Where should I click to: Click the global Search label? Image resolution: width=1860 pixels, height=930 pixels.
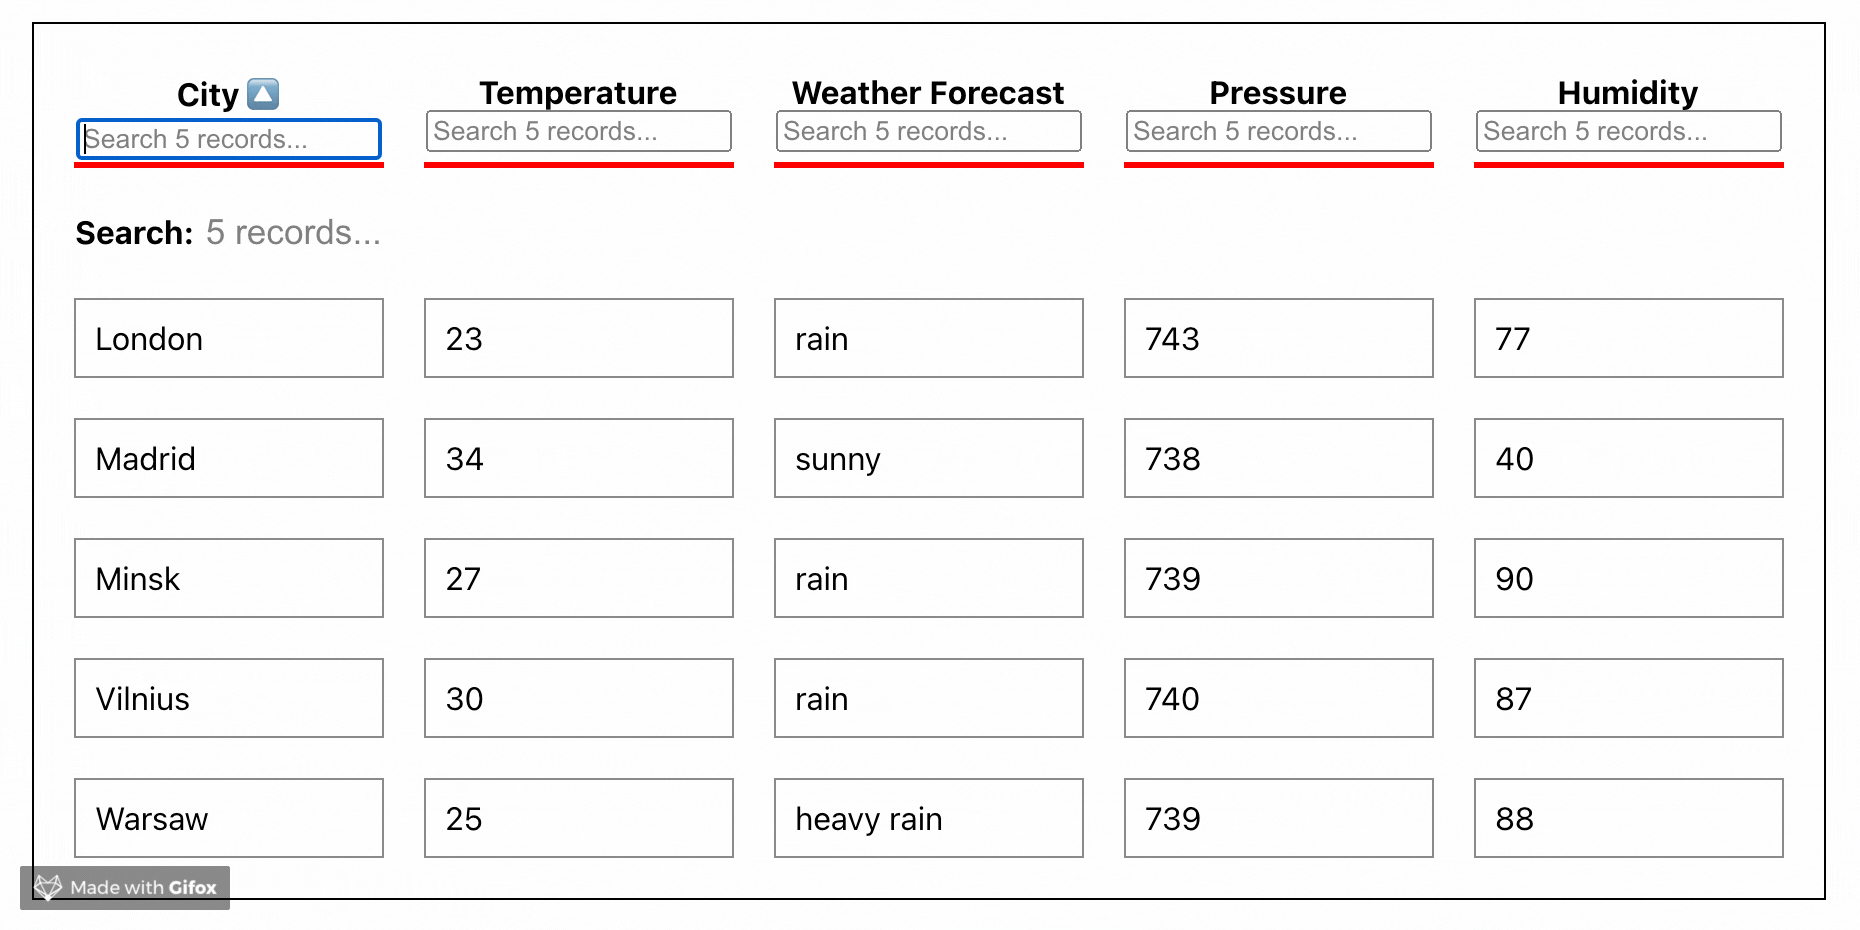(133, 232)
